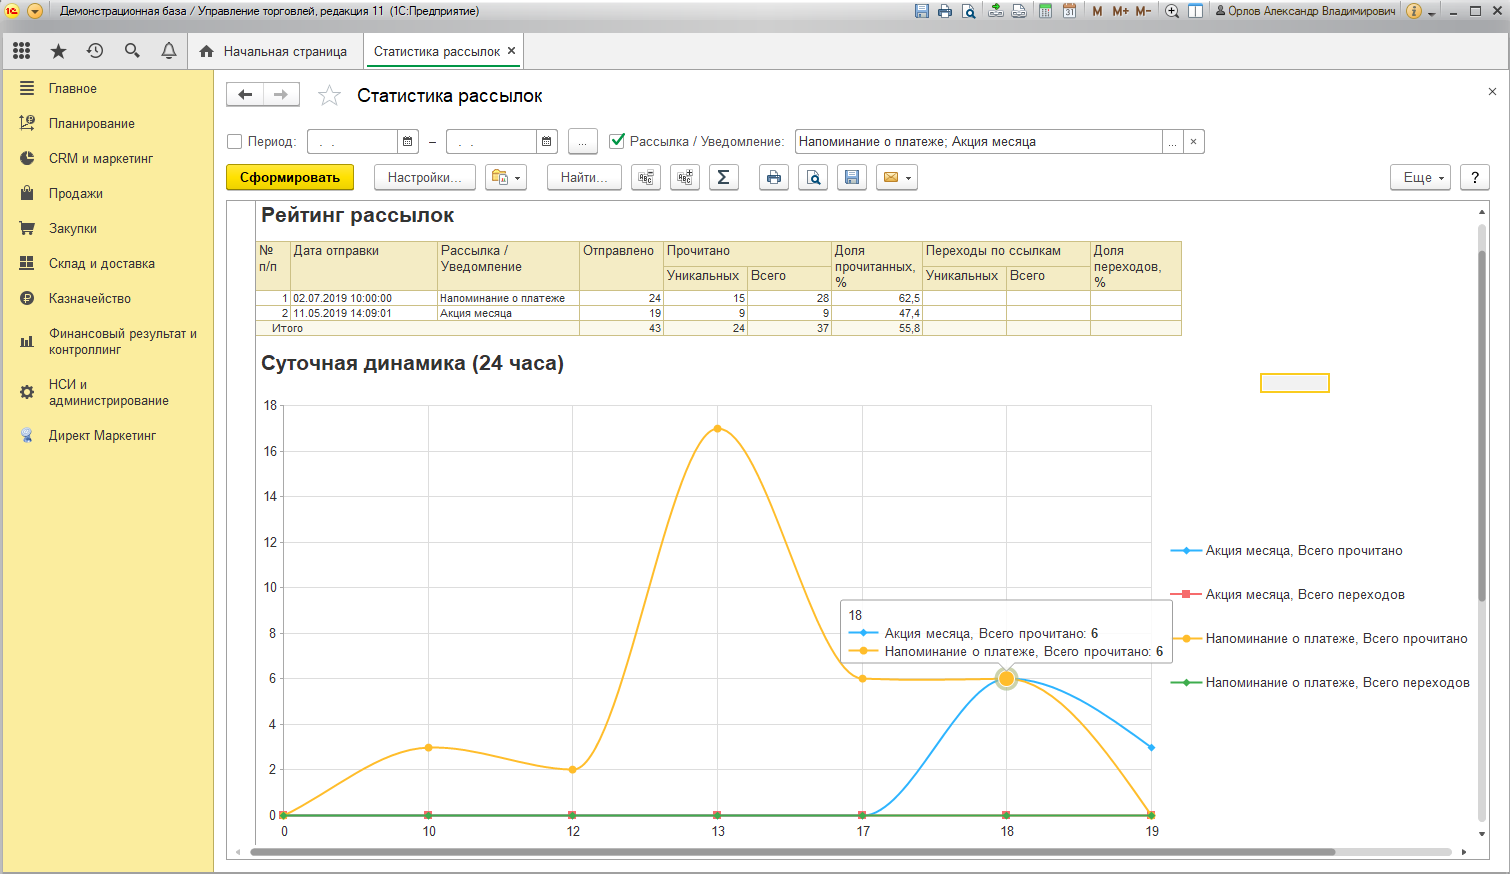Navigate forward with the right arrow
This screenshot has width=1510, height=874.
point(281,95)
